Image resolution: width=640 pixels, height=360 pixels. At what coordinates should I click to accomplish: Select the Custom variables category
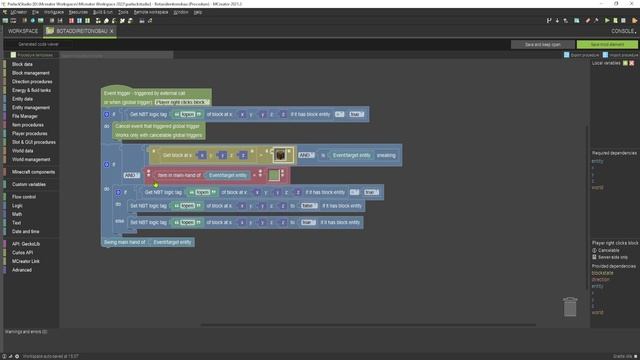click(x=29, y=184)
